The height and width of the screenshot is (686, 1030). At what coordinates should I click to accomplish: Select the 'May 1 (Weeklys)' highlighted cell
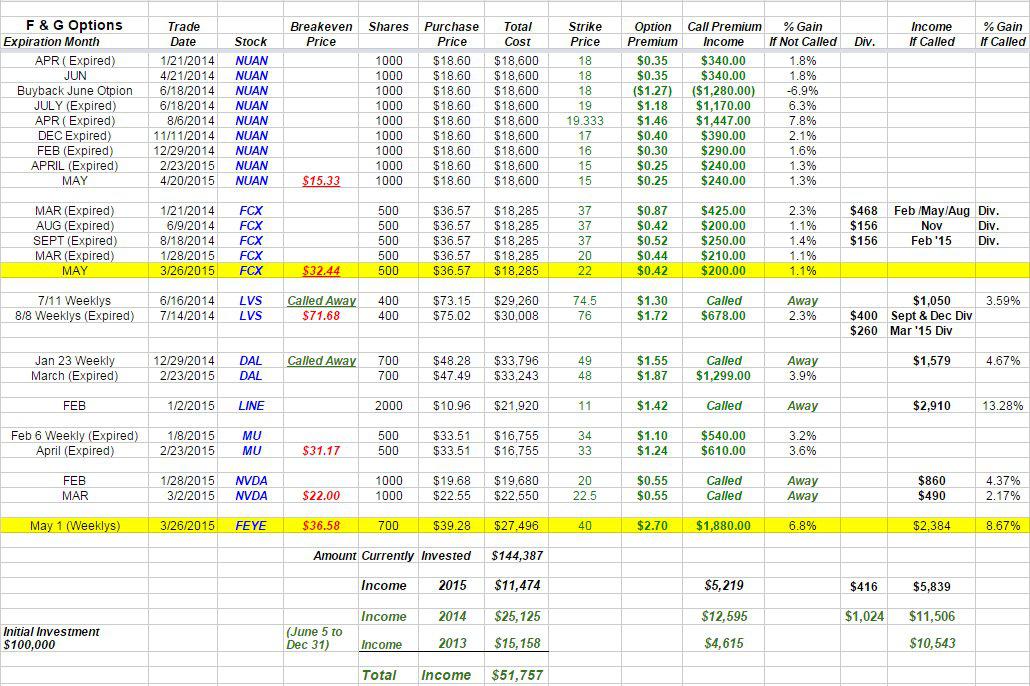pyautogui.click(x=75, y=526)
